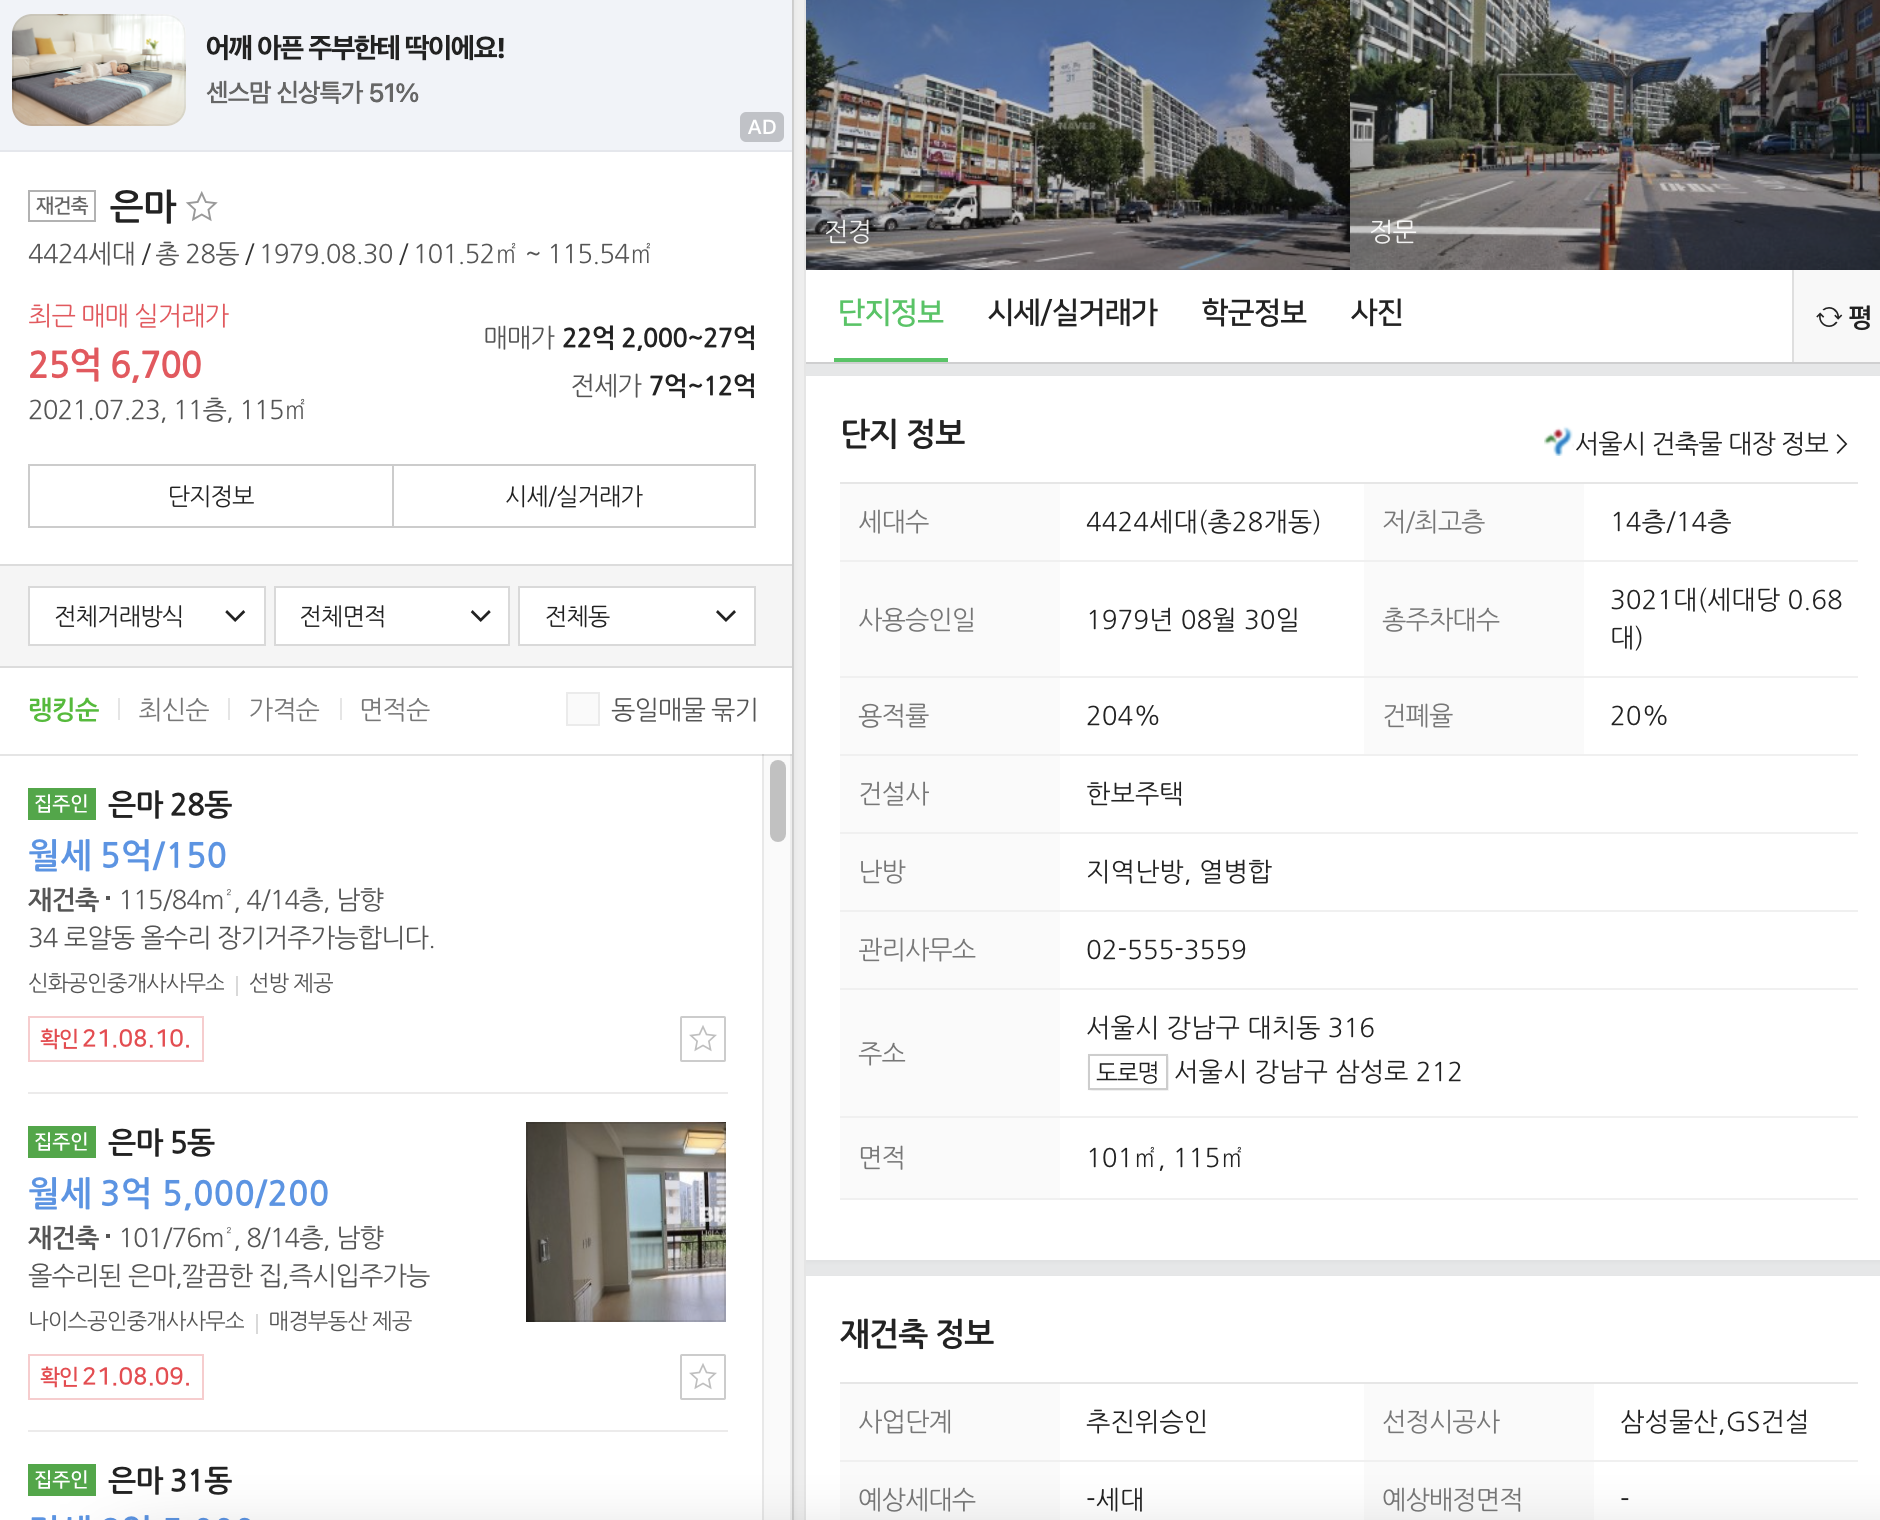
Task: Click the AD badge on the banner
Action: click(762, 127)
